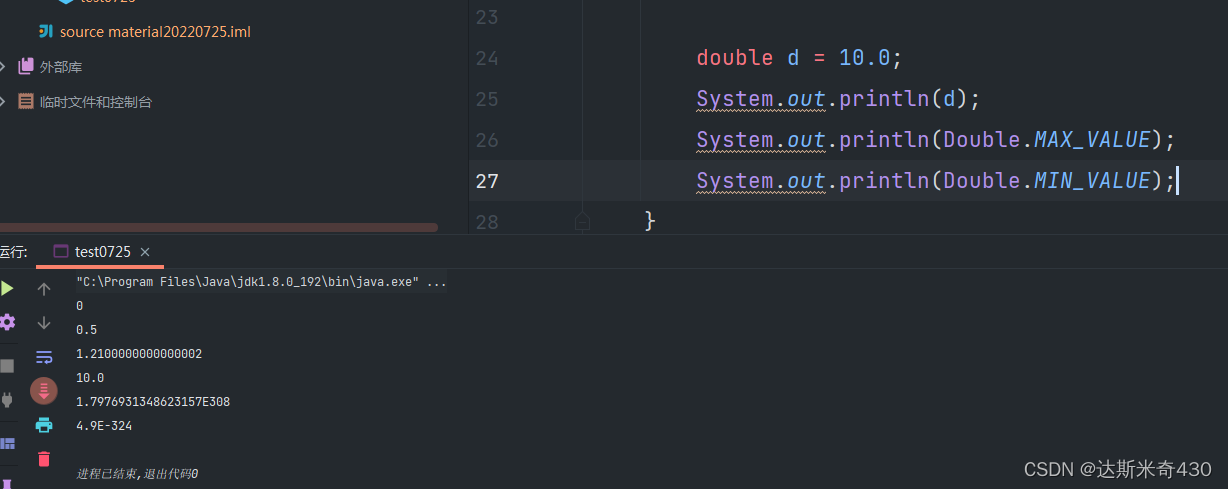Click the console output 1.7976931348623157E308

pyautogui.click(x=153, y=402)
